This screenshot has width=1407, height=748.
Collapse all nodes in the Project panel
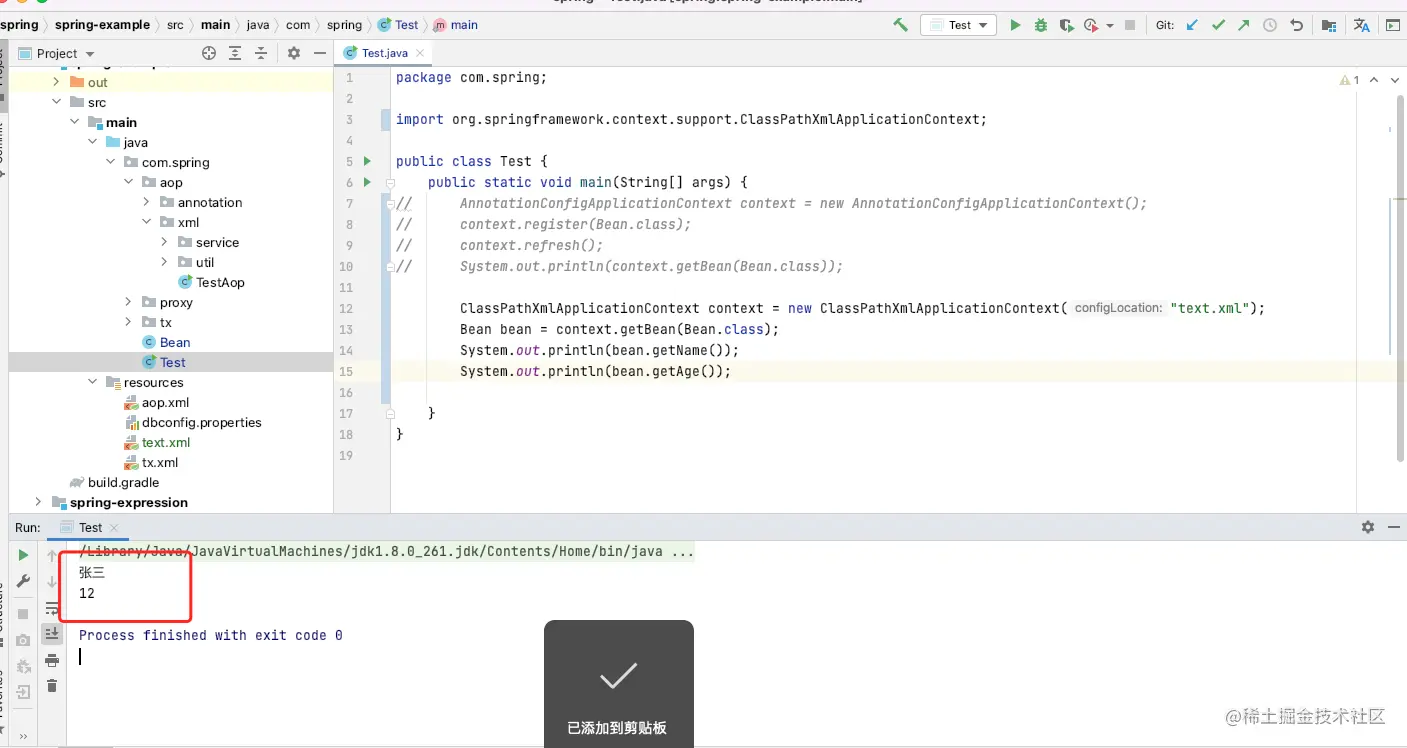pos(261,53)
